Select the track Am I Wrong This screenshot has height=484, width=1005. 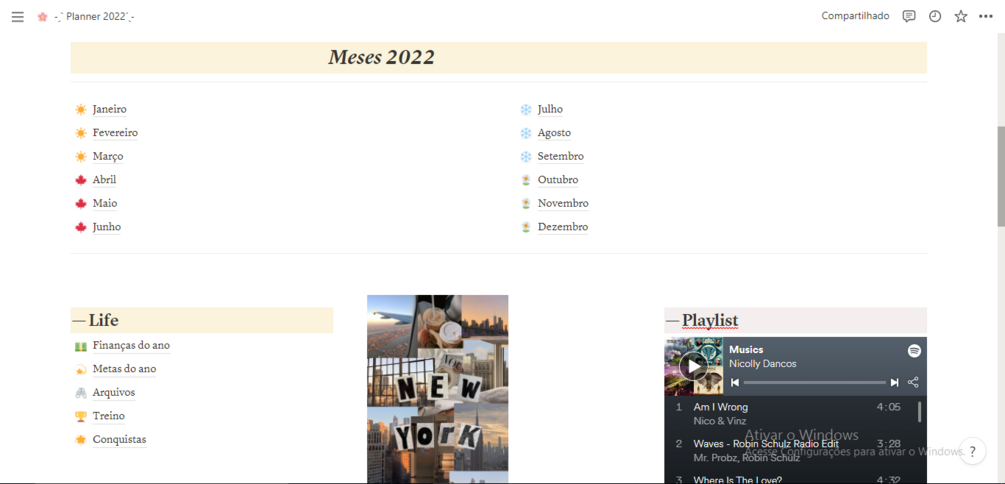point(720,407)
